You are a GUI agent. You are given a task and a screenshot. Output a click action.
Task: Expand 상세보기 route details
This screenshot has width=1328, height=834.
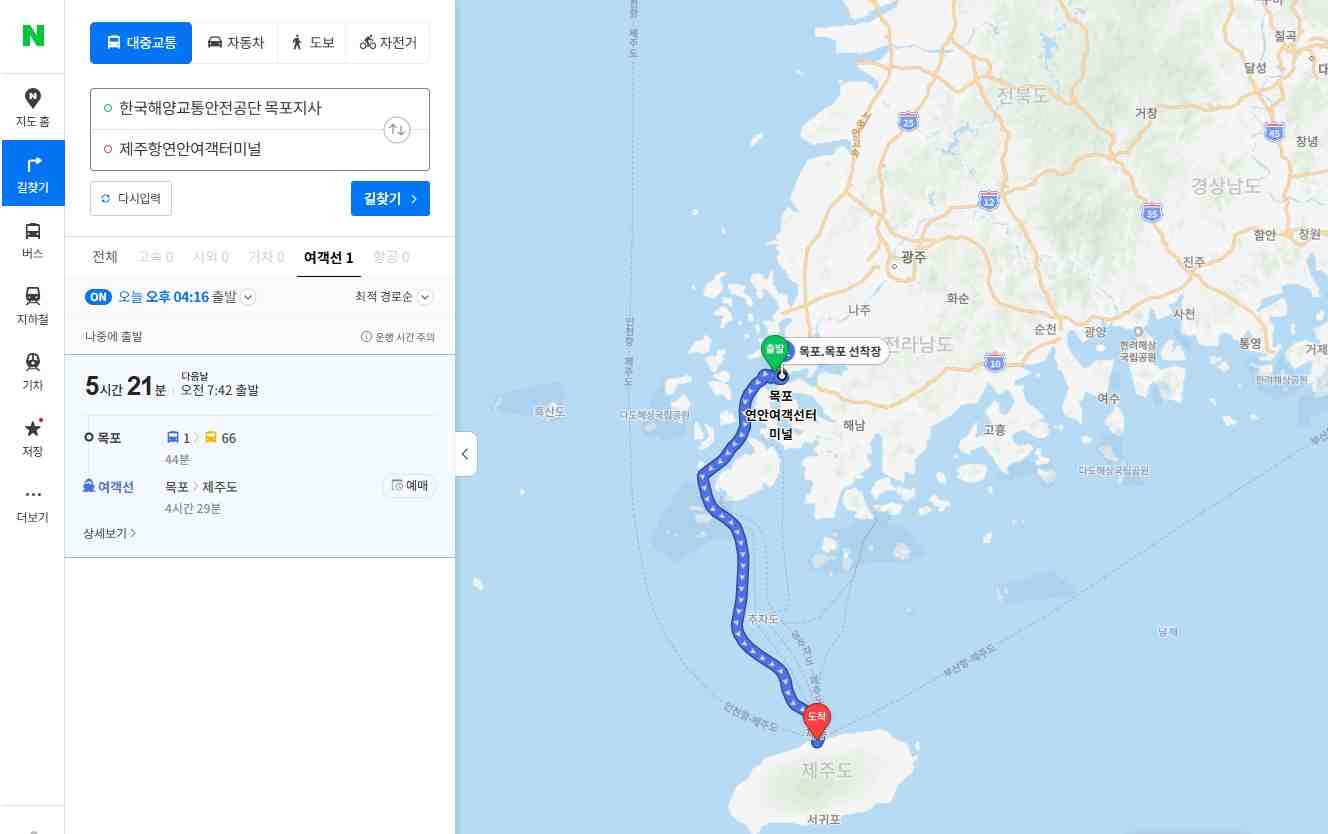[x=110, y=533]
